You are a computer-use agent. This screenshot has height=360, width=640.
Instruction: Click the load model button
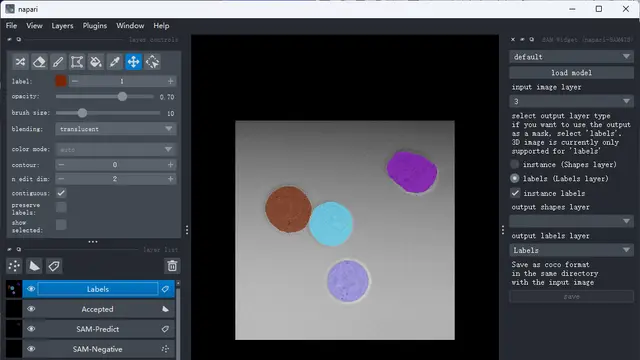[571, 73]
